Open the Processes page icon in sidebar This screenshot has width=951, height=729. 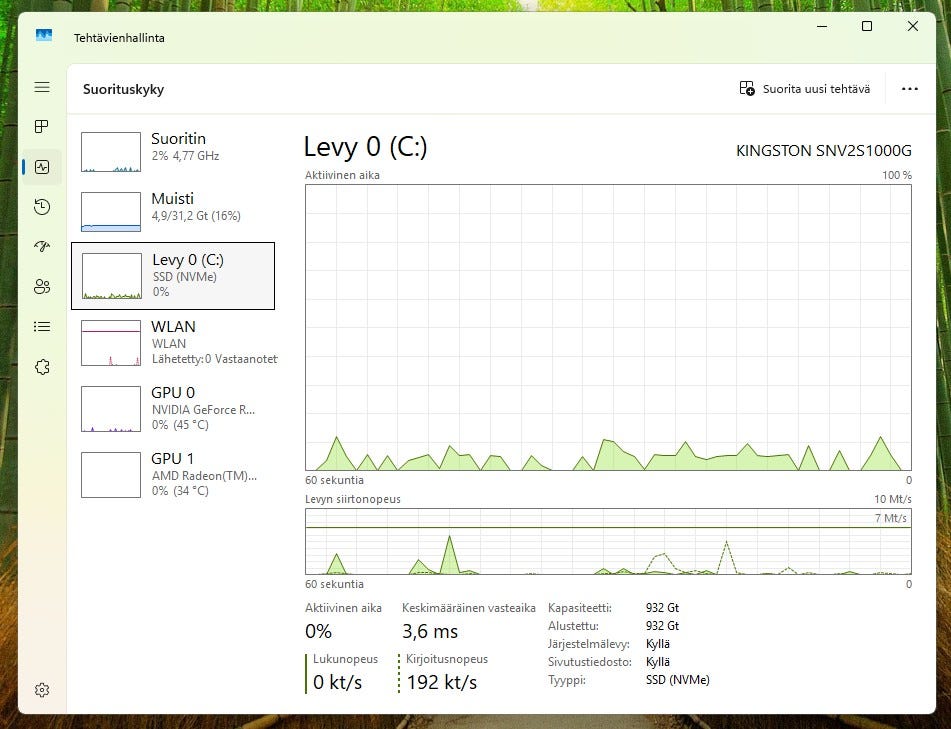(42, 126)
